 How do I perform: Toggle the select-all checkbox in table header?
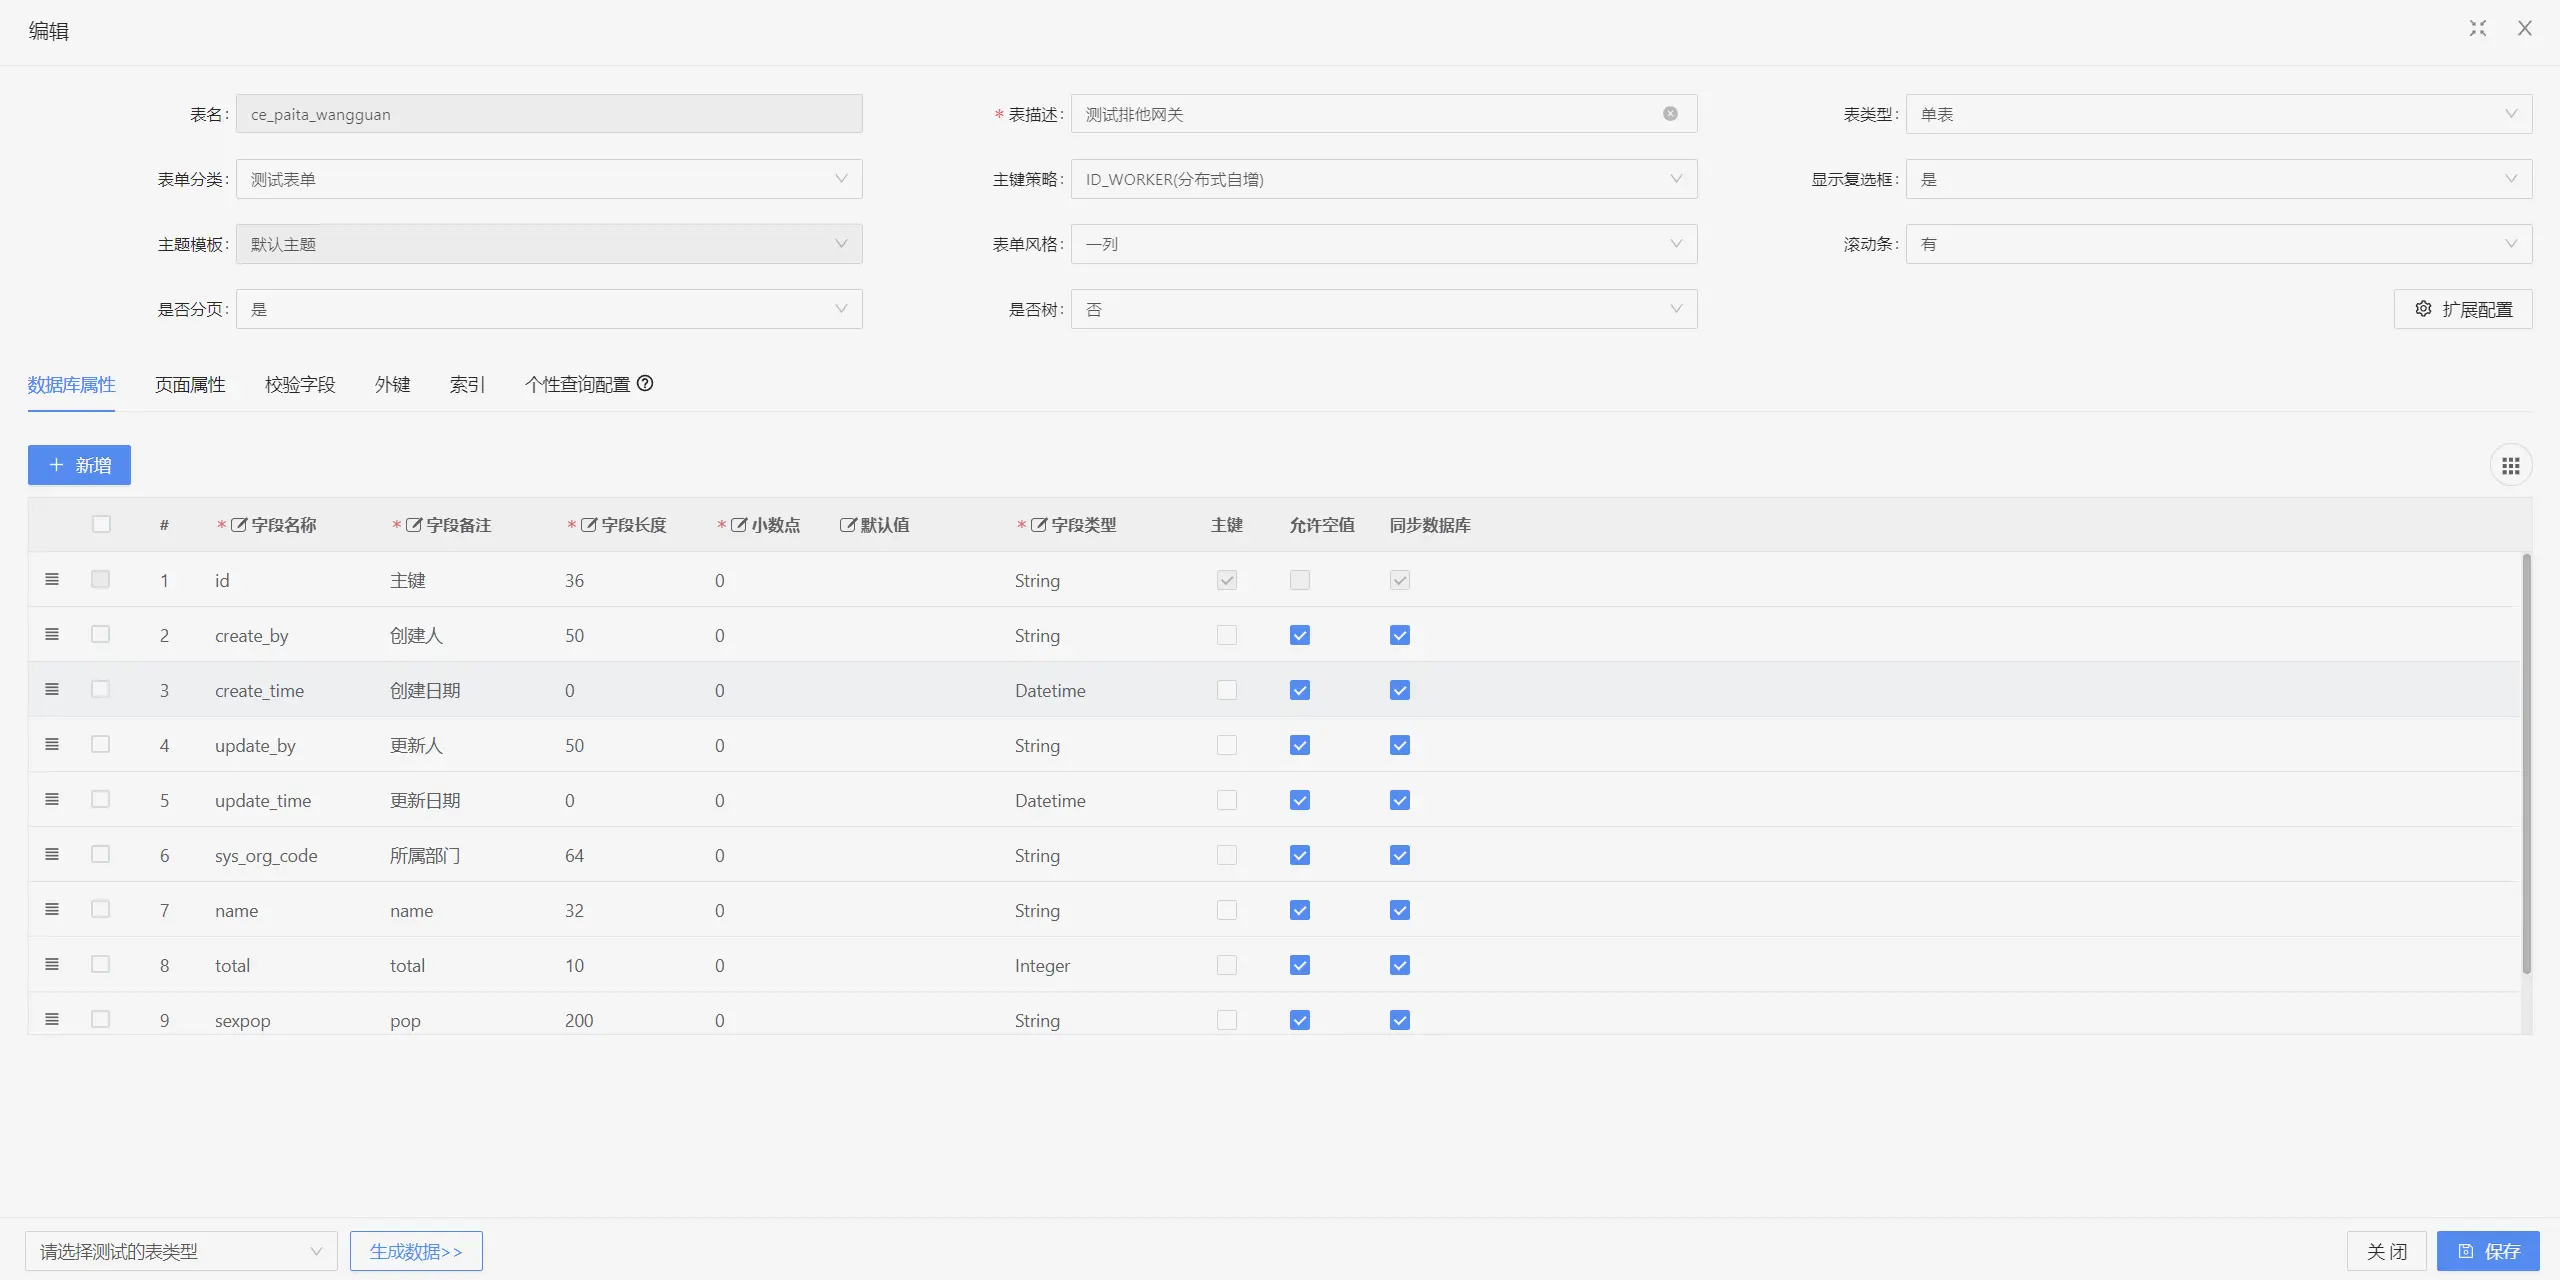(x=101, y=524)
